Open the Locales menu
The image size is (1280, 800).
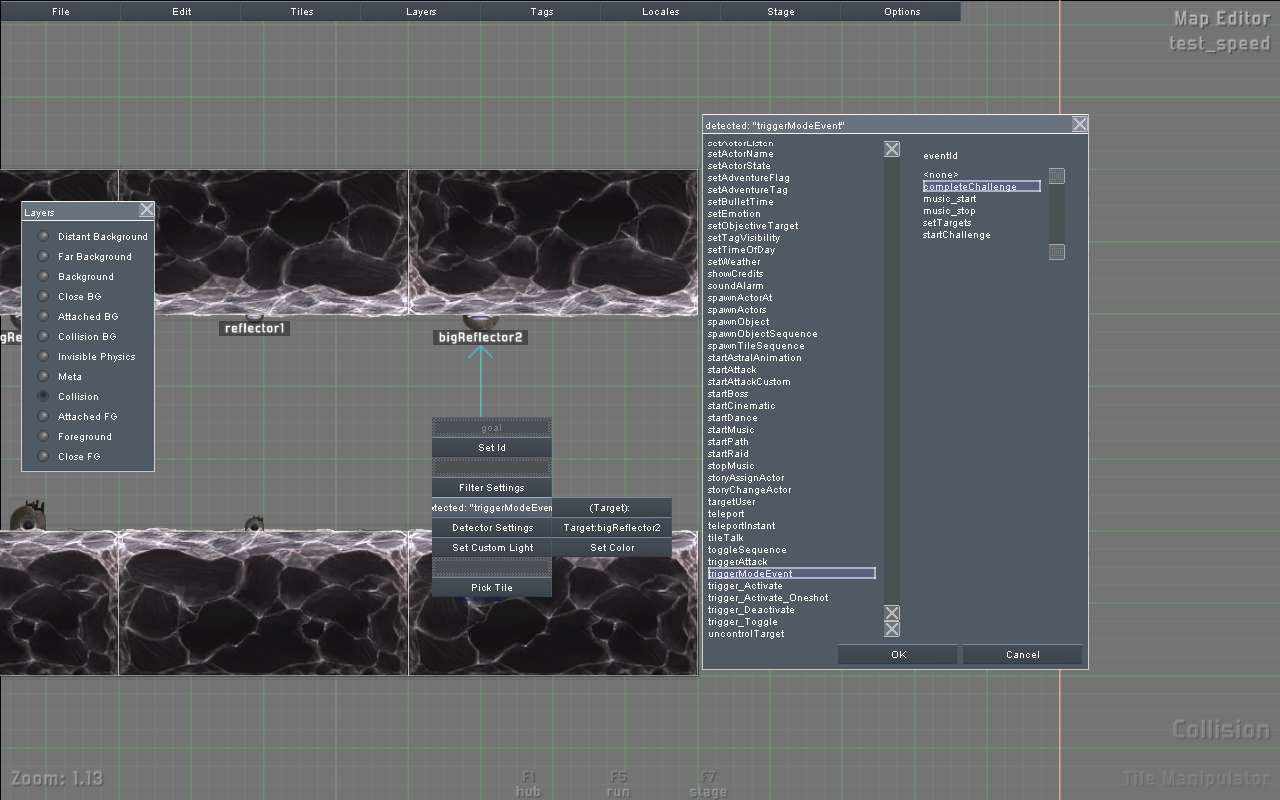[x=660, y=12]
